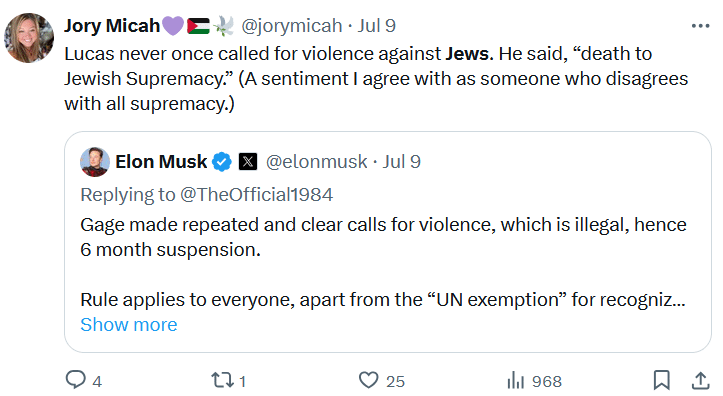Open the reply comment icon
Image resolution: width=723 pixels, height=396 pixels.
75,380
